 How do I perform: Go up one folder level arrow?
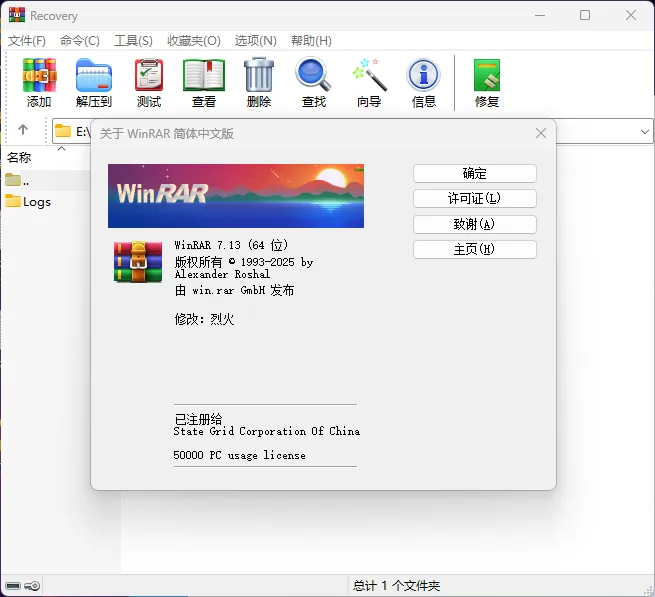23,130
